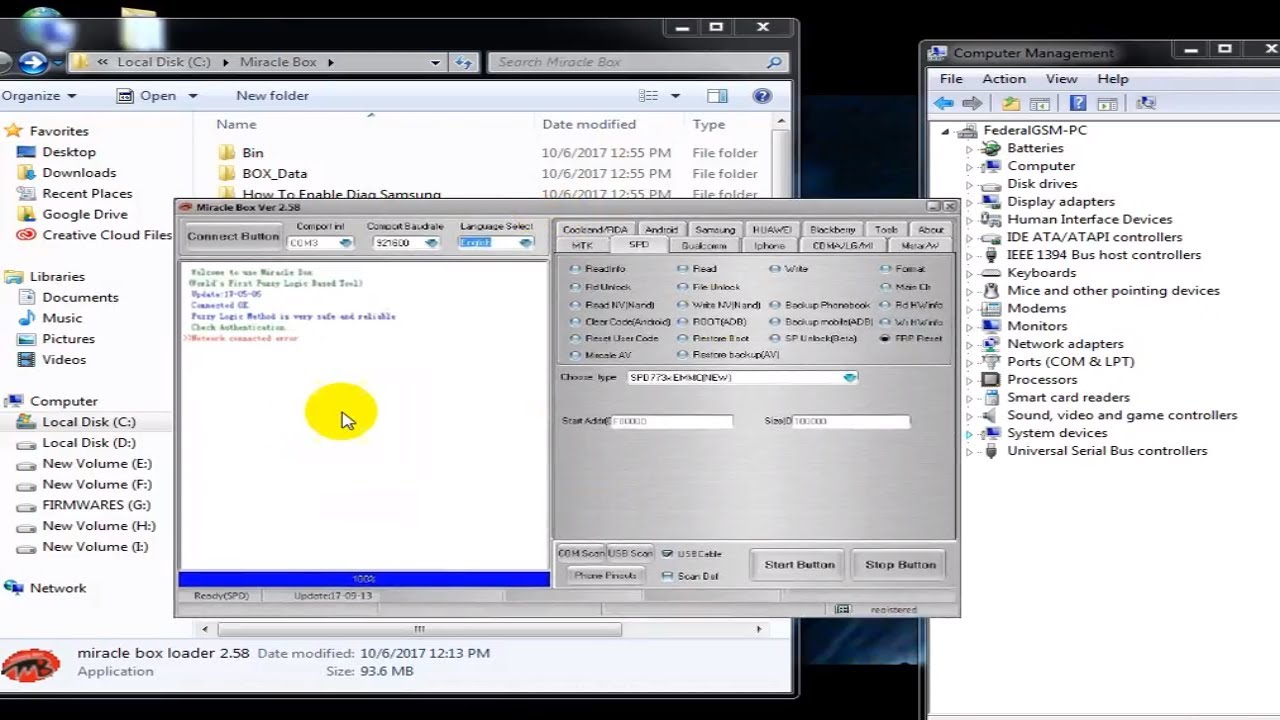Switch to the HUAWEI tab
This screenshot has width=1280, height=720.
click(772, 230)
